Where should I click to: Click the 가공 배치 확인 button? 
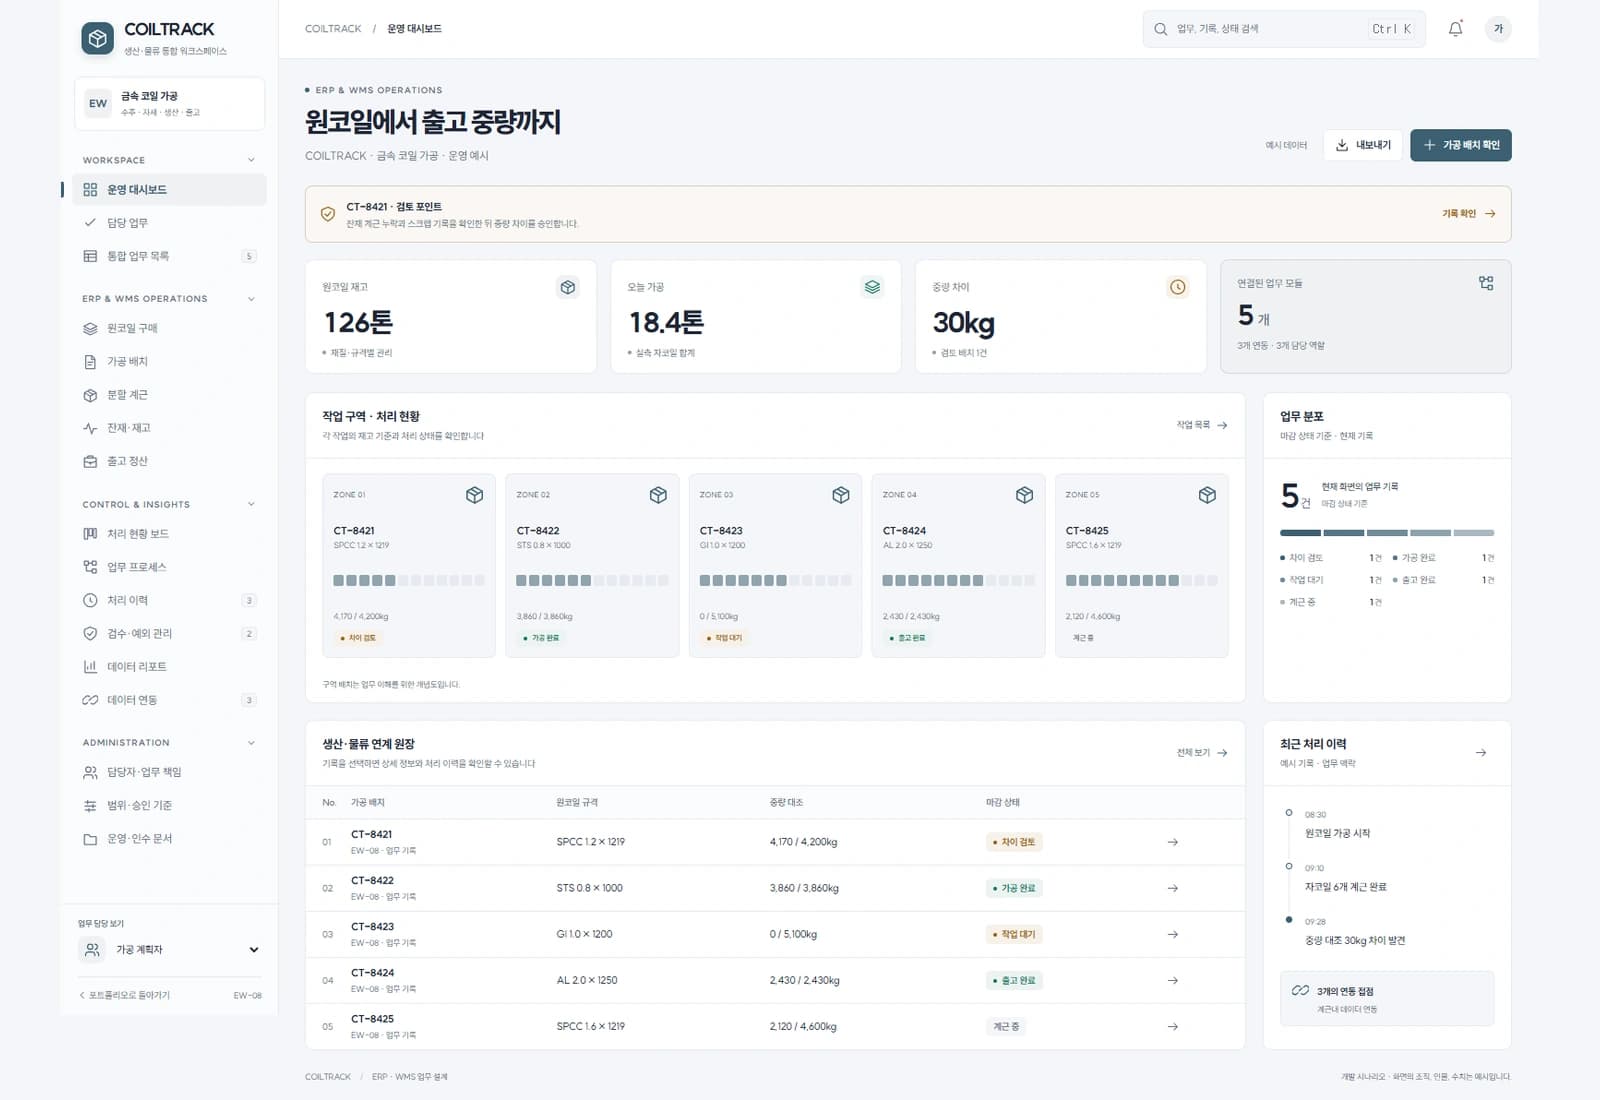pos(1461,145)
